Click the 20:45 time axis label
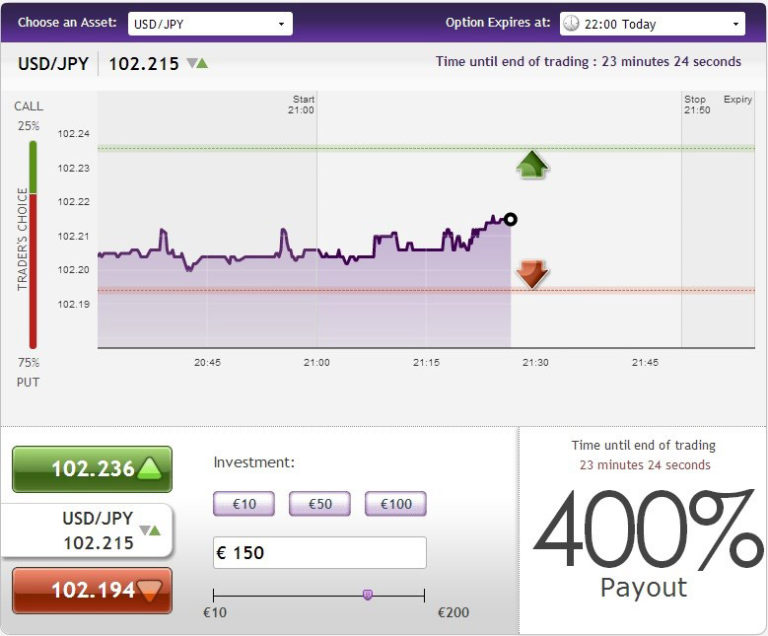This screenshot has width=768, height=636. (207, 363)
